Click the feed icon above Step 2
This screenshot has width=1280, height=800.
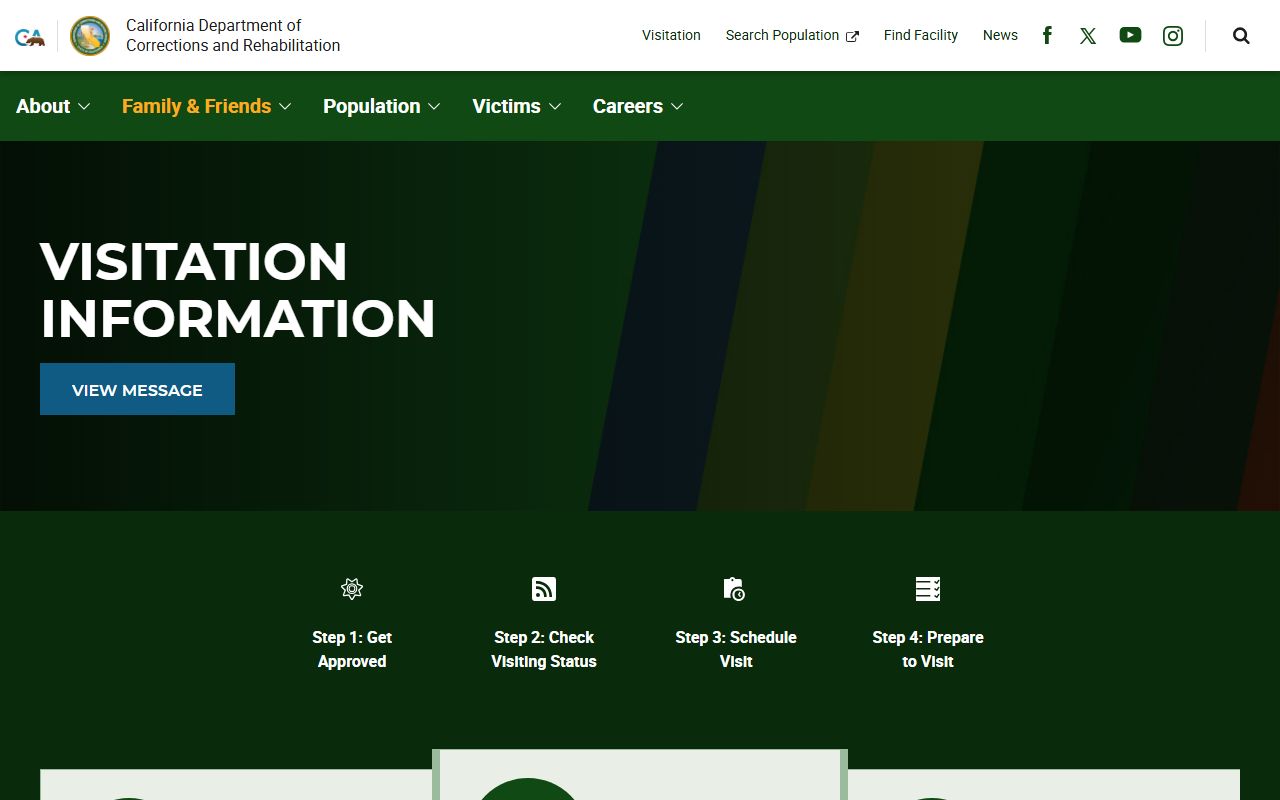pos(544,589)
